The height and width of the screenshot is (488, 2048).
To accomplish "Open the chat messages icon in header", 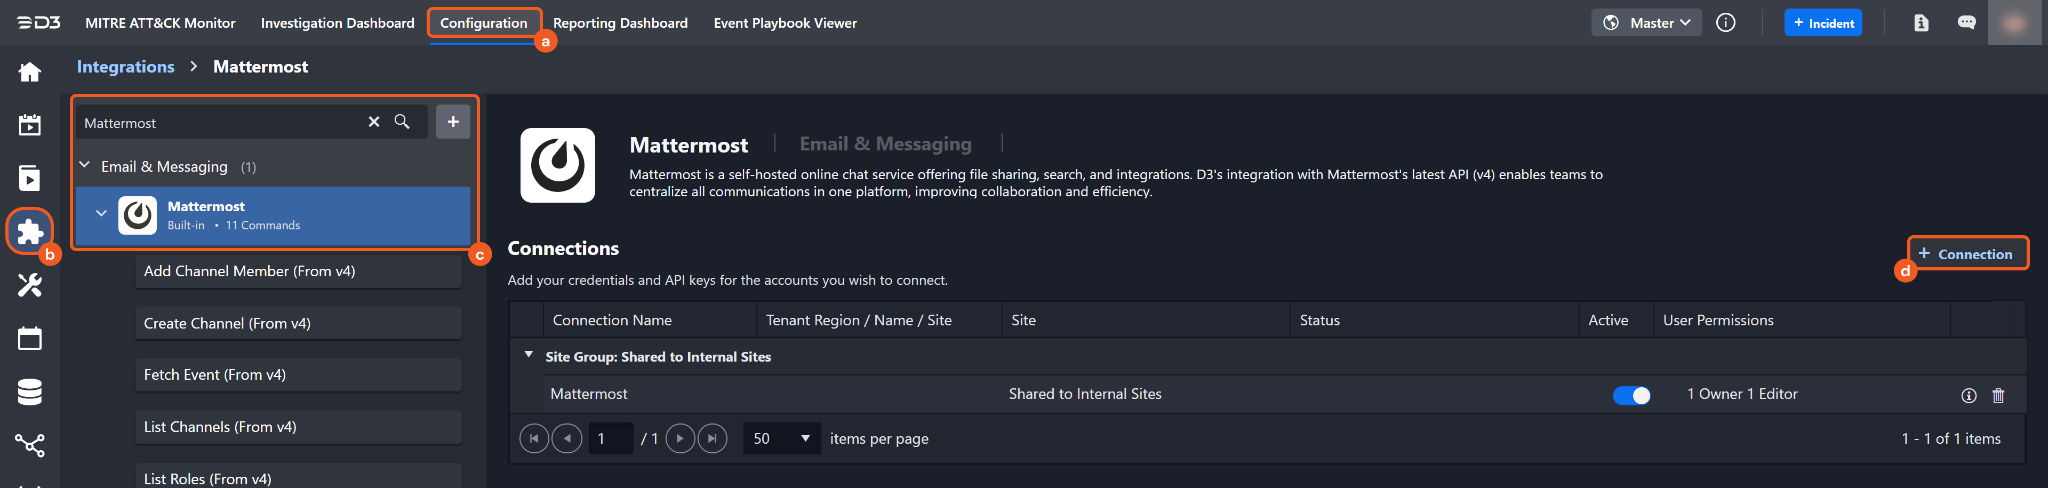I will tap(1966, 23).
